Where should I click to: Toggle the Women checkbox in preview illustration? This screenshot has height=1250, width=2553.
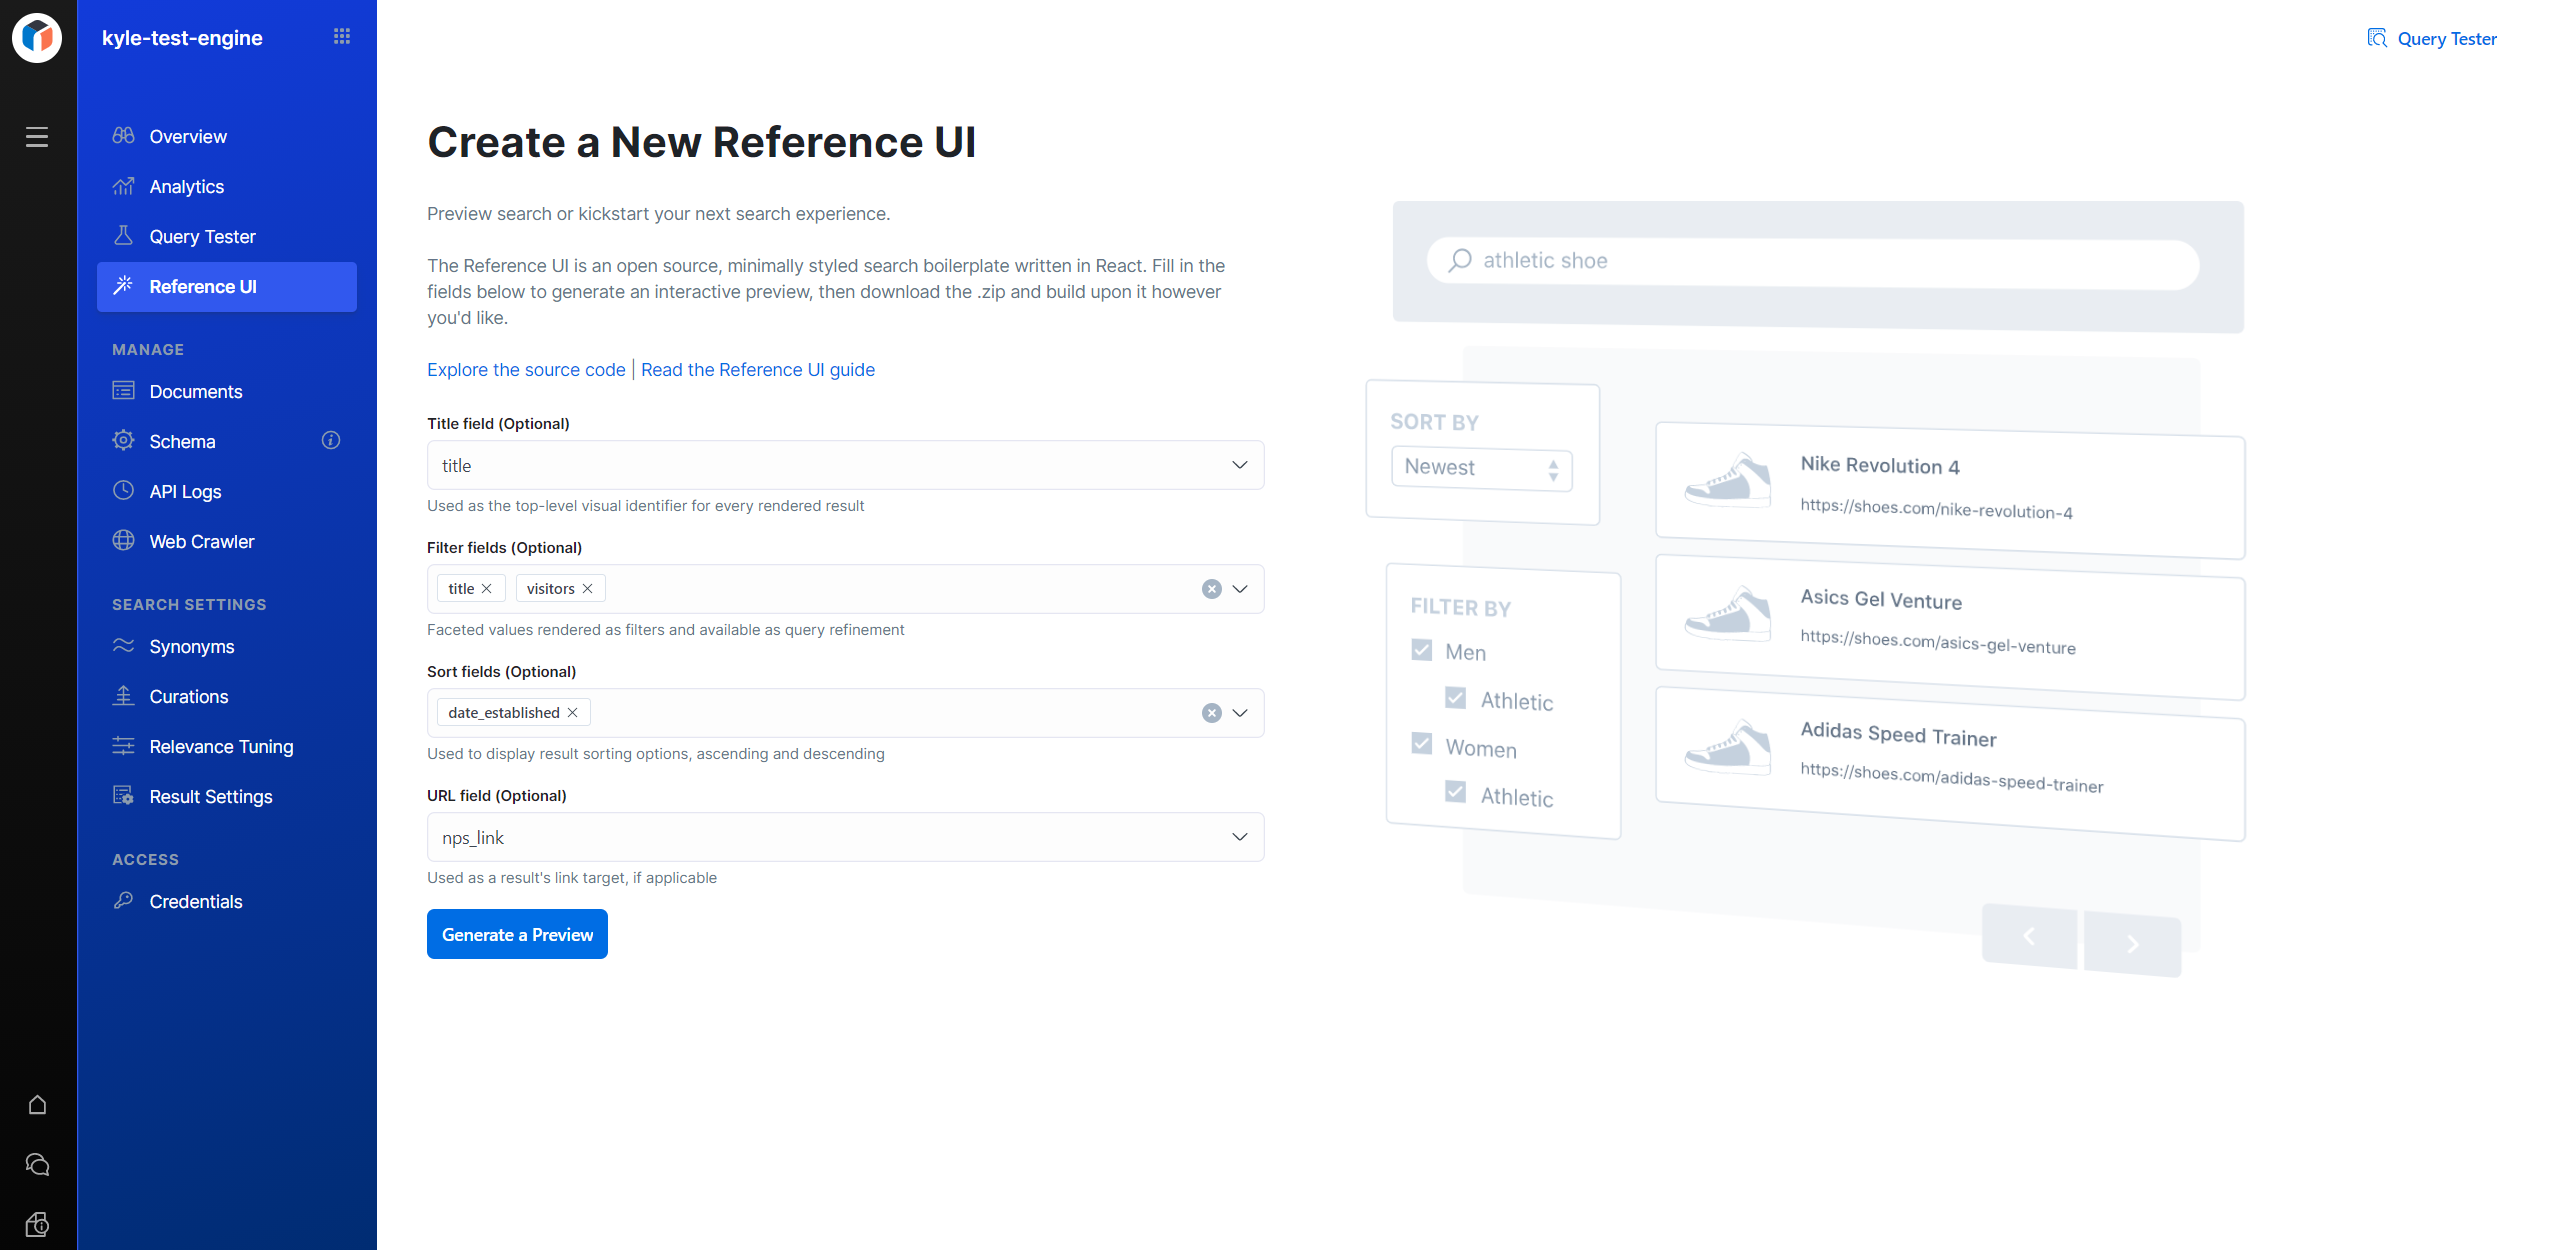[1421, 744]
